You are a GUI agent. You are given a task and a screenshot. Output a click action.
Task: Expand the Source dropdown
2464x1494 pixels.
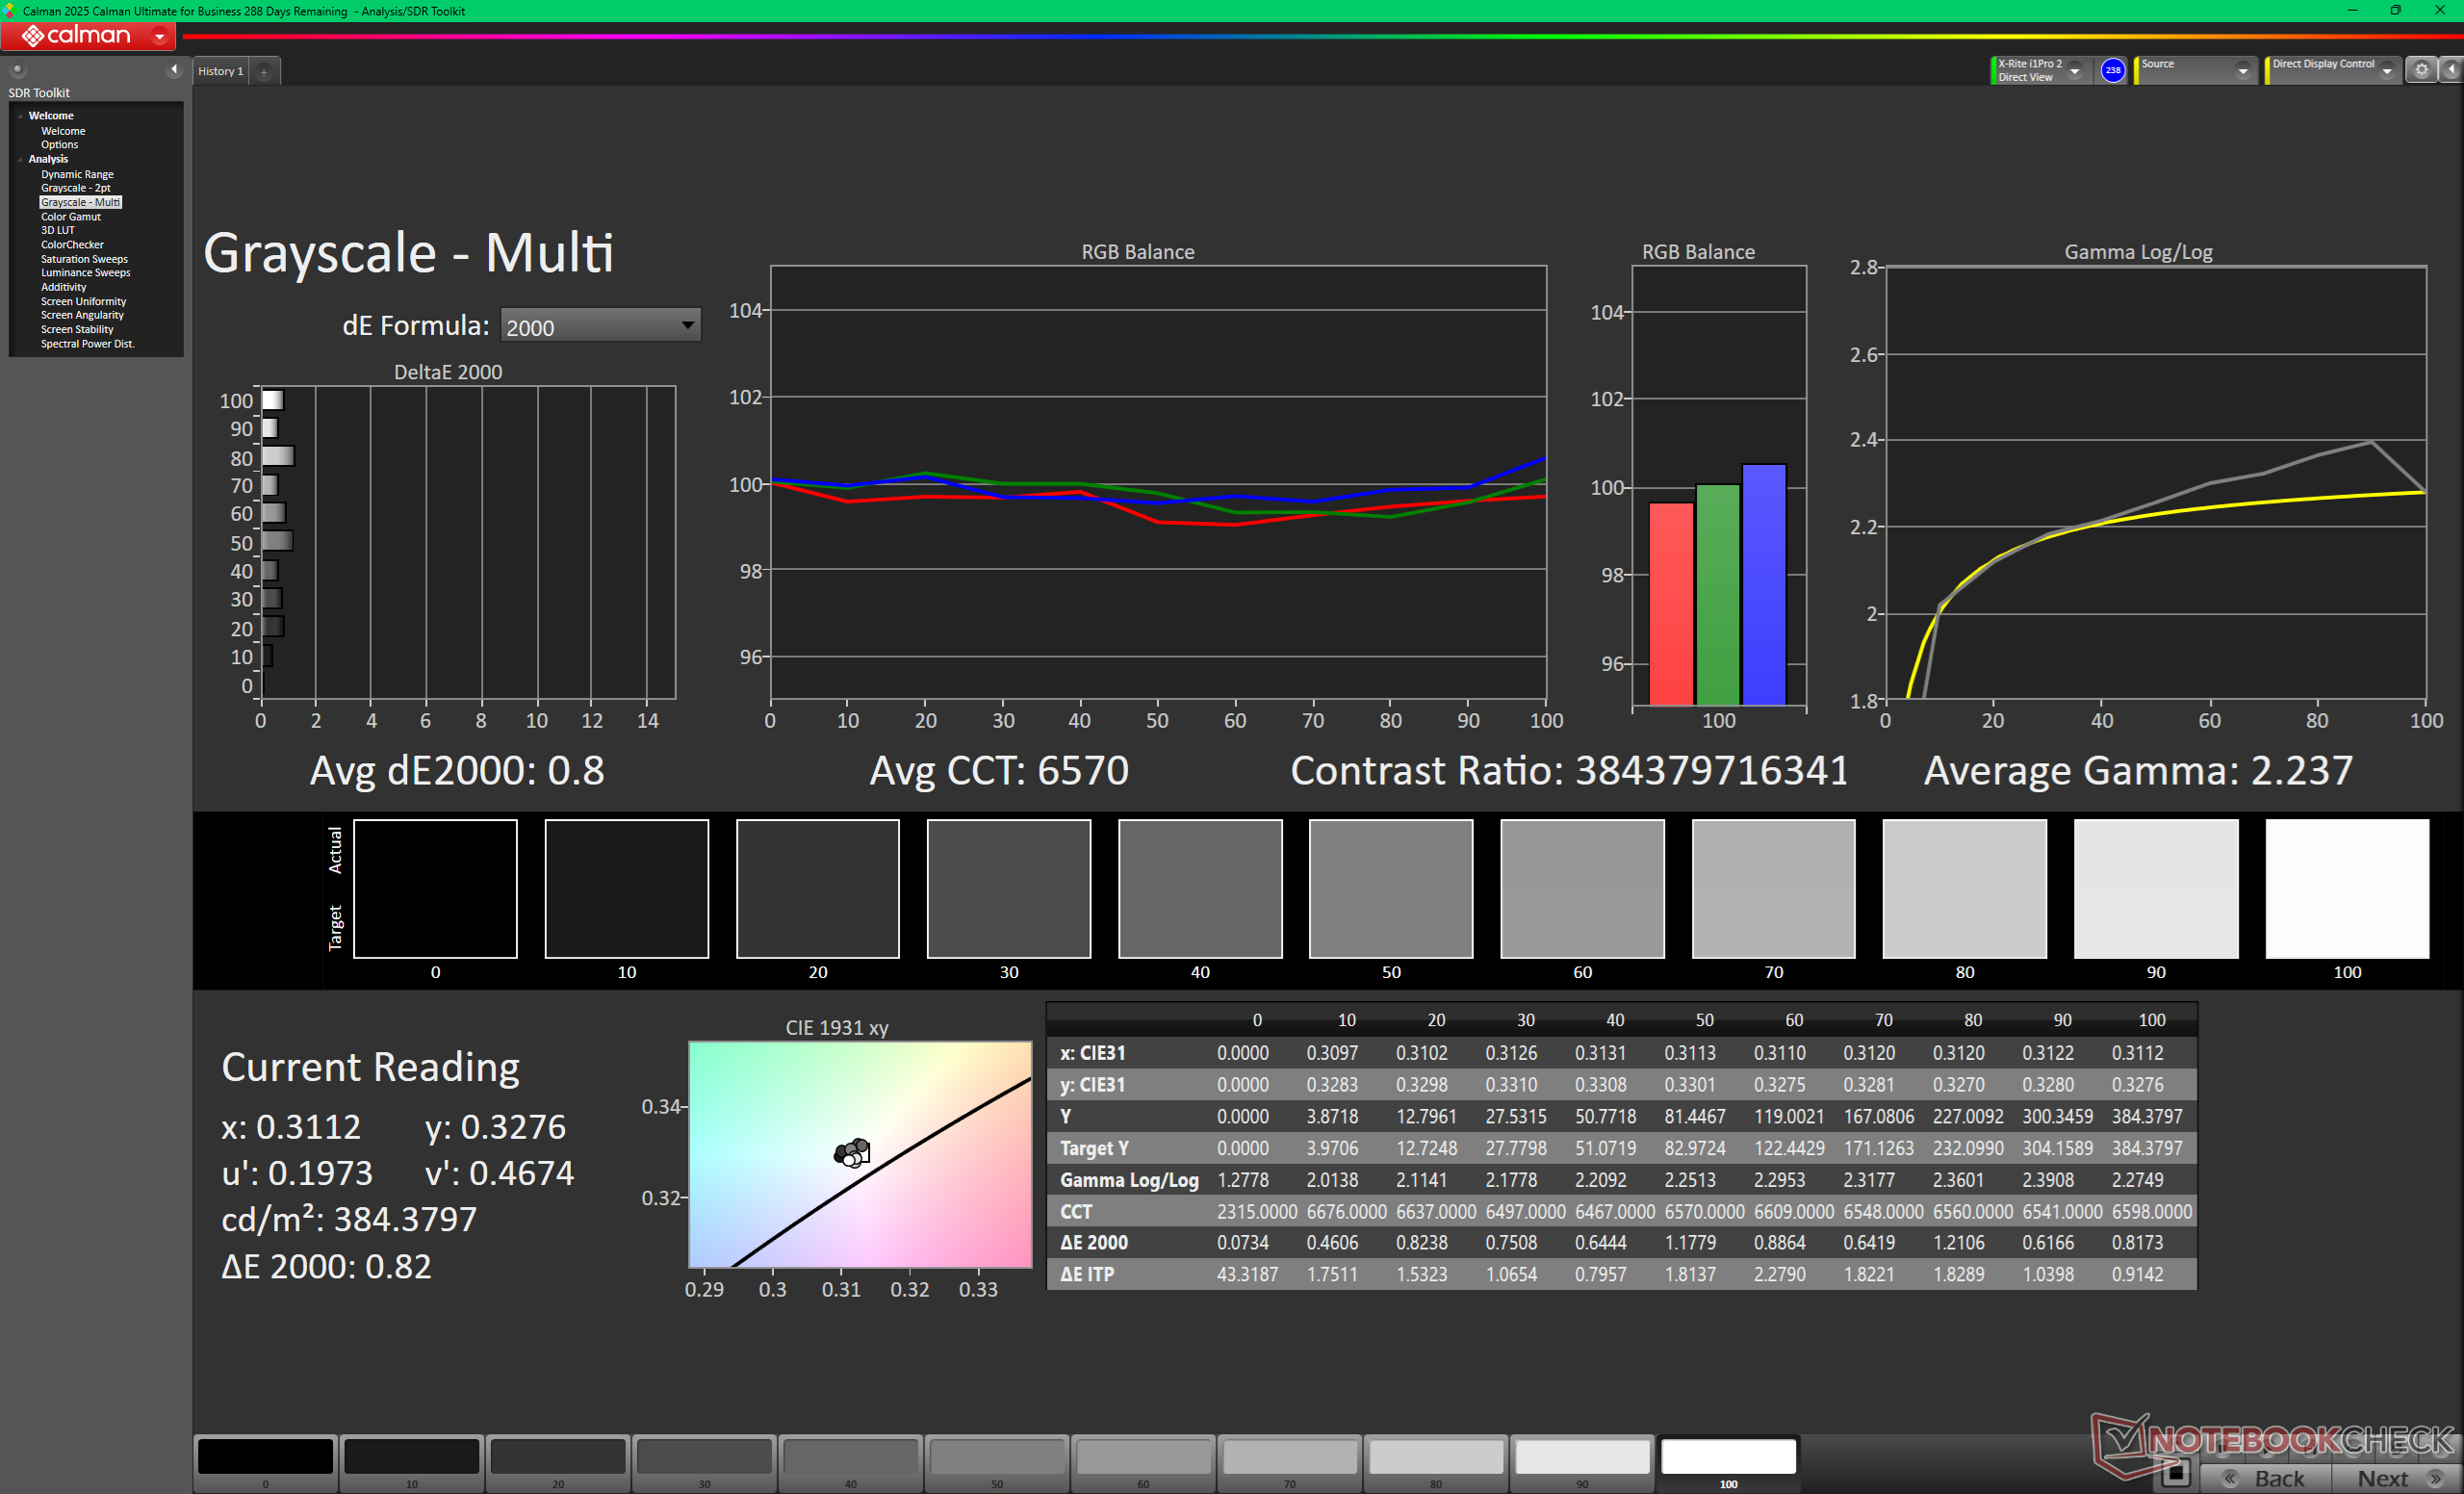point(2242,71)
